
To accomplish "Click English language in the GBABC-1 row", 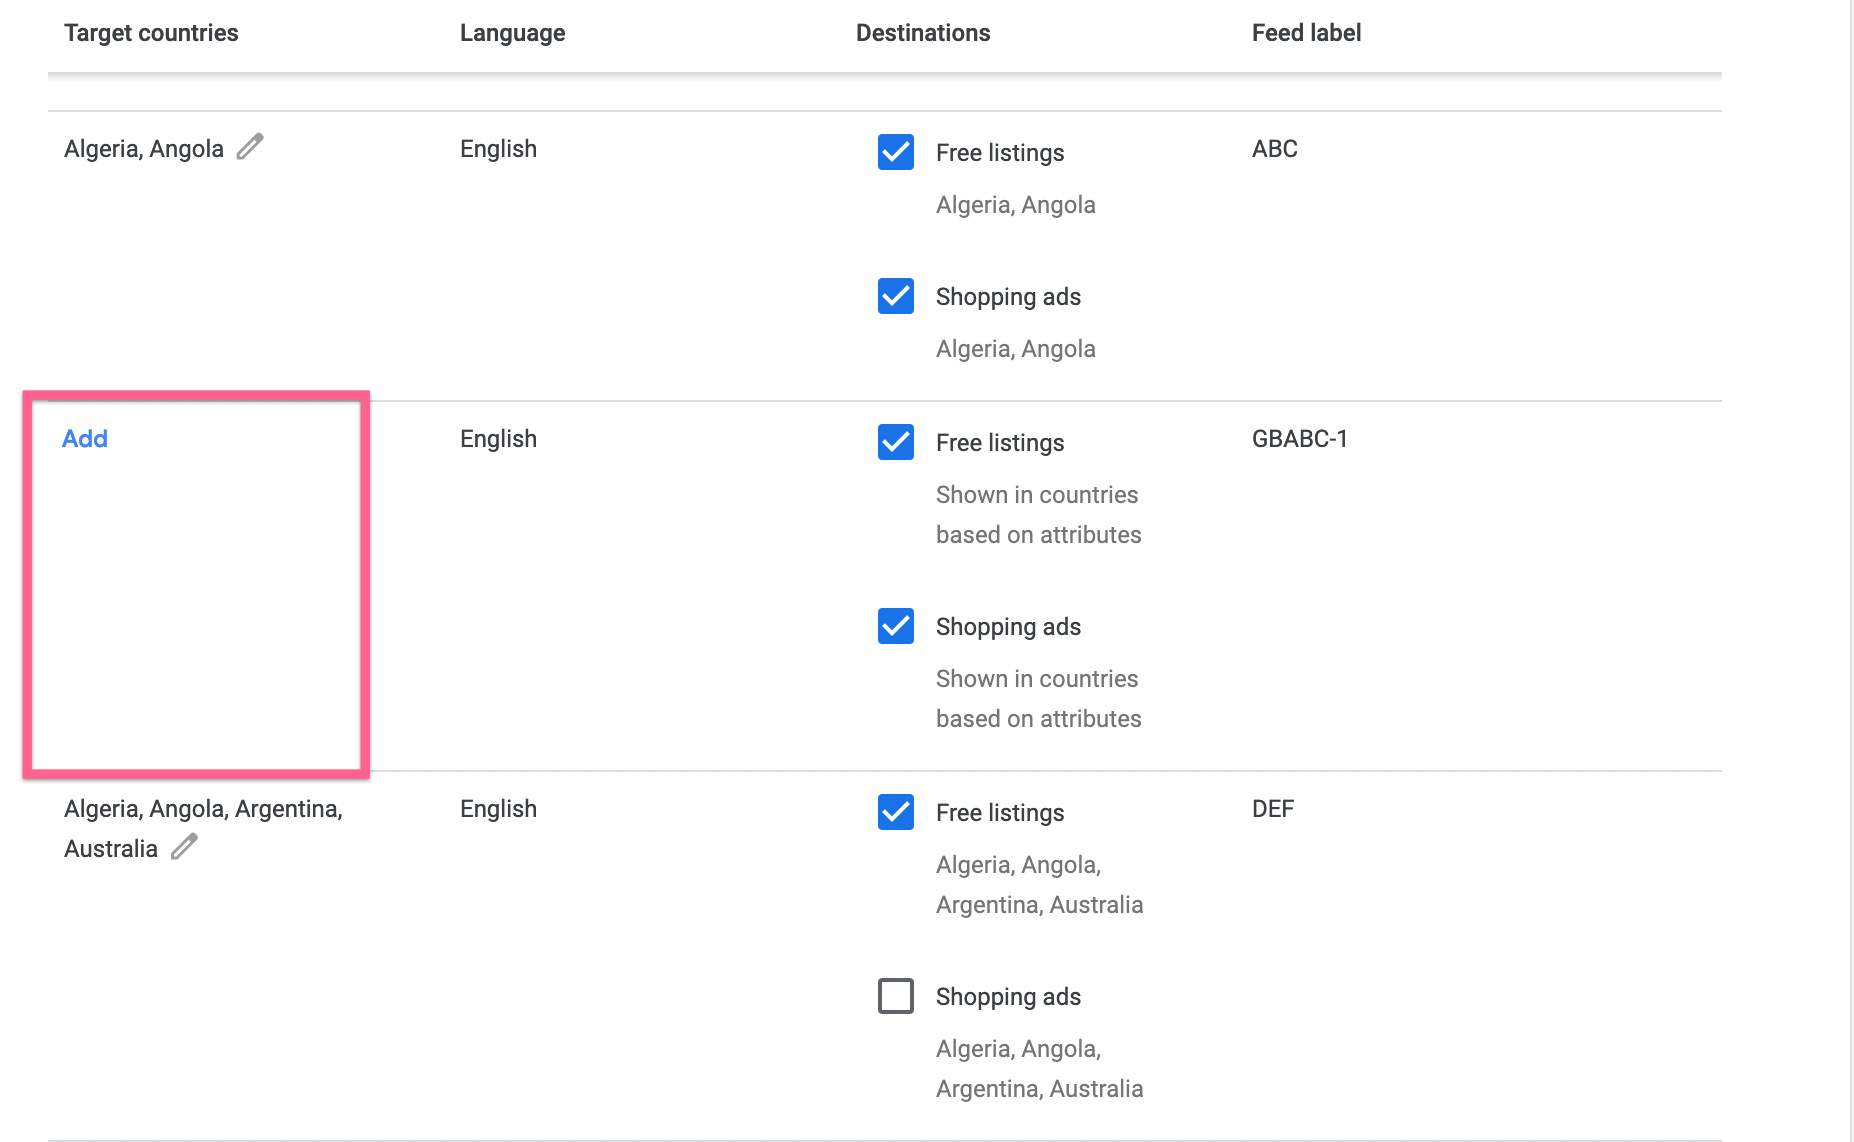I will click(x=498, y=439).
